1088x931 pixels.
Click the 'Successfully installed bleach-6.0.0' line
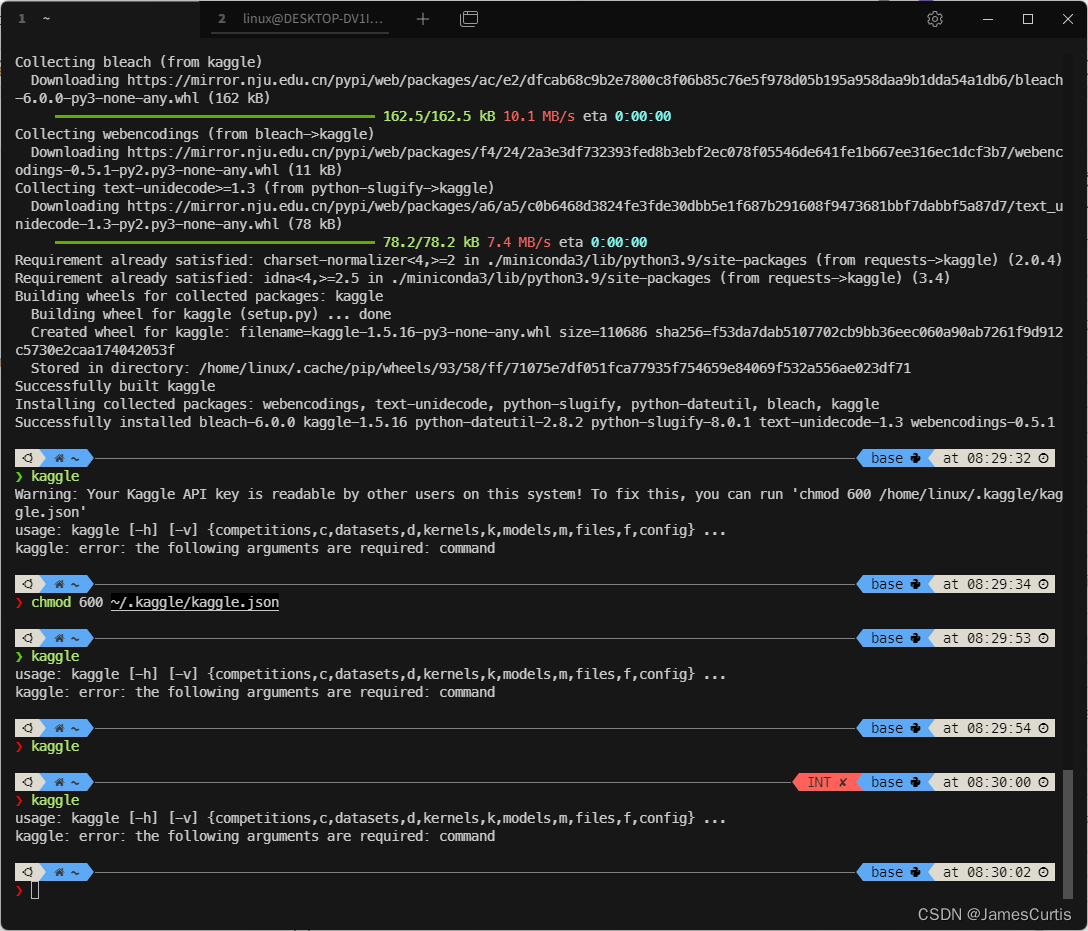pyautogui.click(x=535, y=422)
